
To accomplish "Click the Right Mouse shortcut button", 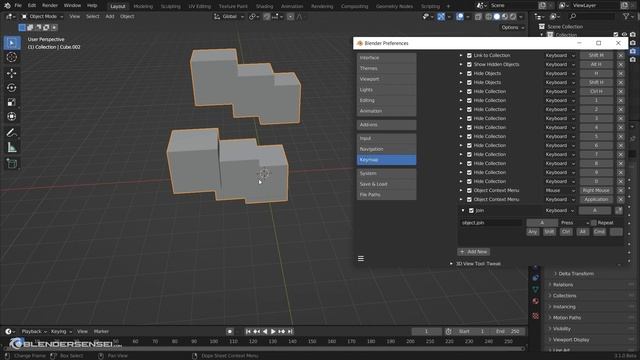I will click(596, 191).
